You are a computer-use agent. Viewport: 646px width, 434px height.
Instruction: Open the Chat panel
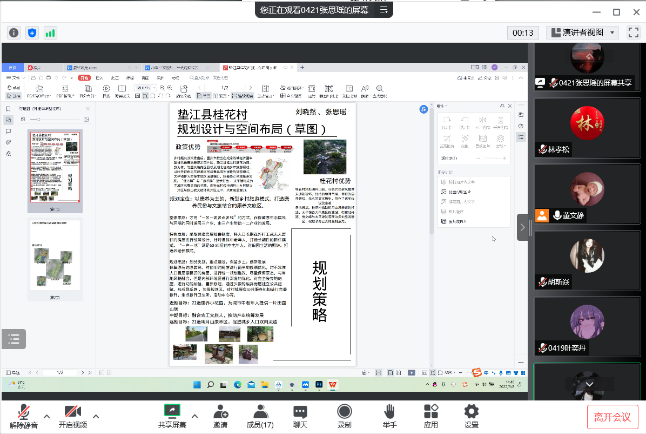coord(300,414)
